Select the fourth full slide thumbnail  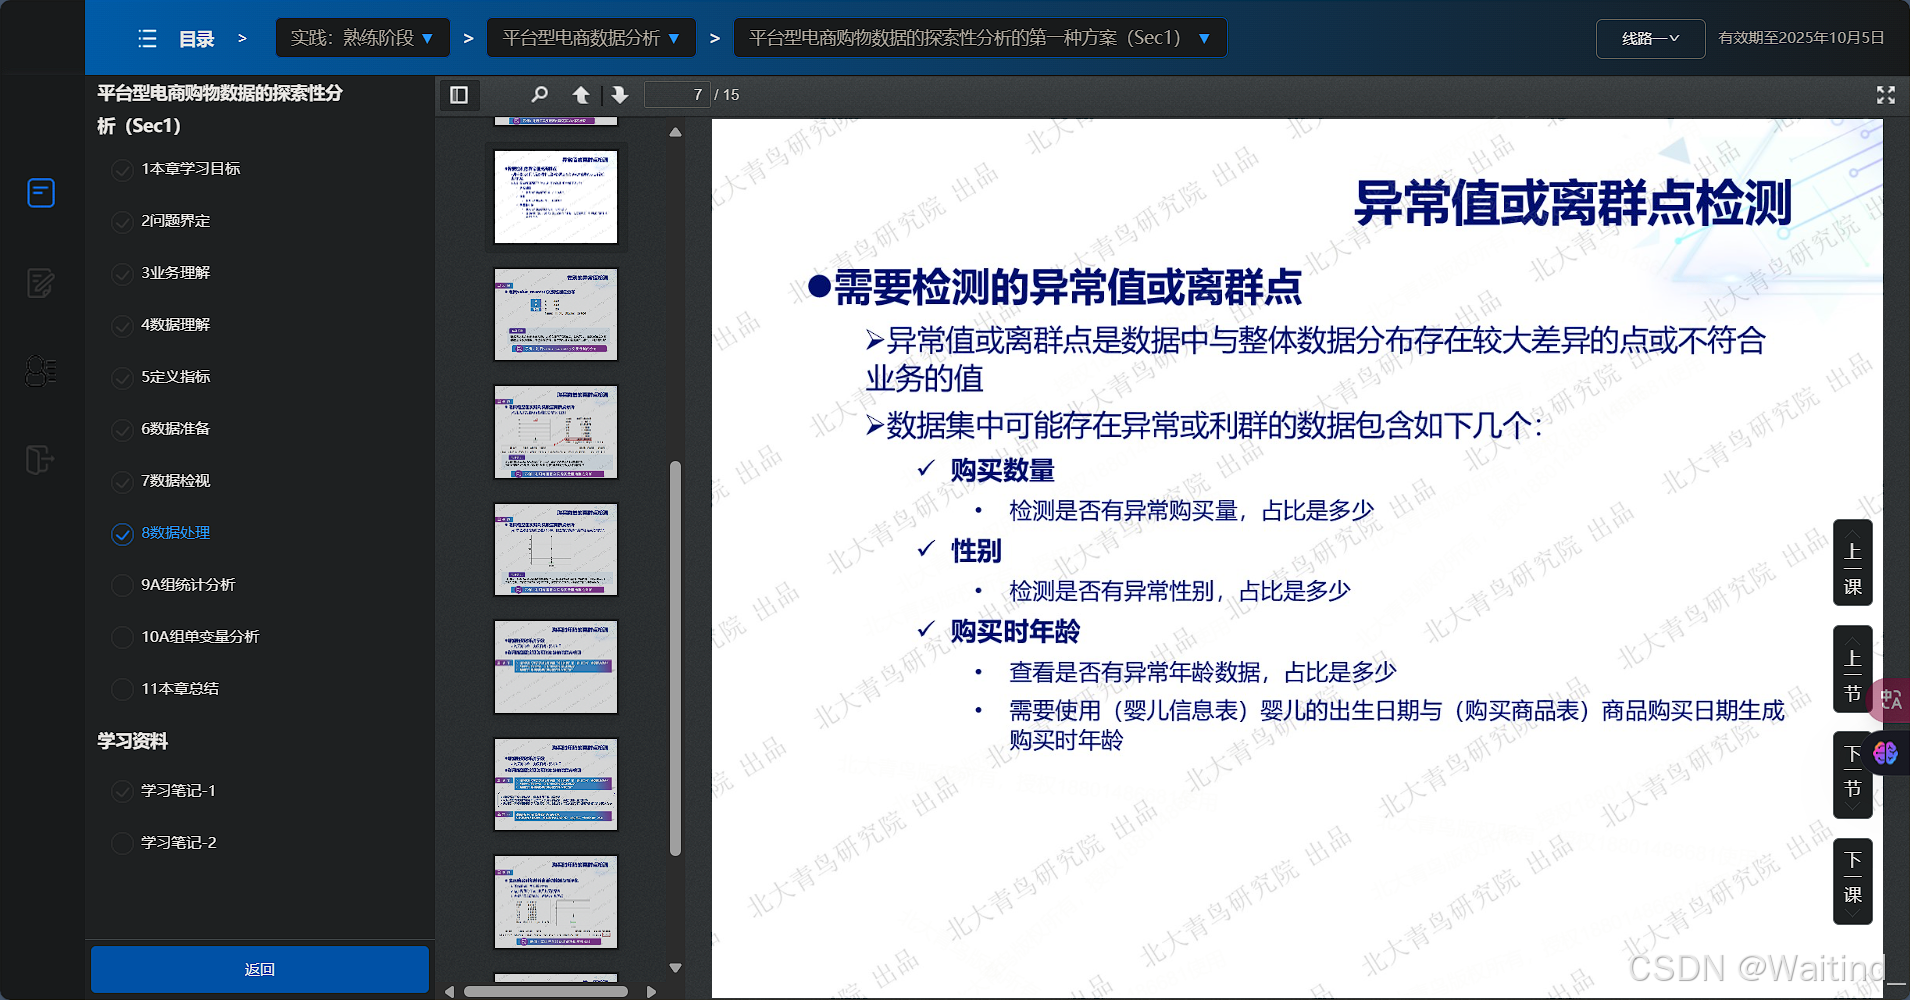click(556, 549)
